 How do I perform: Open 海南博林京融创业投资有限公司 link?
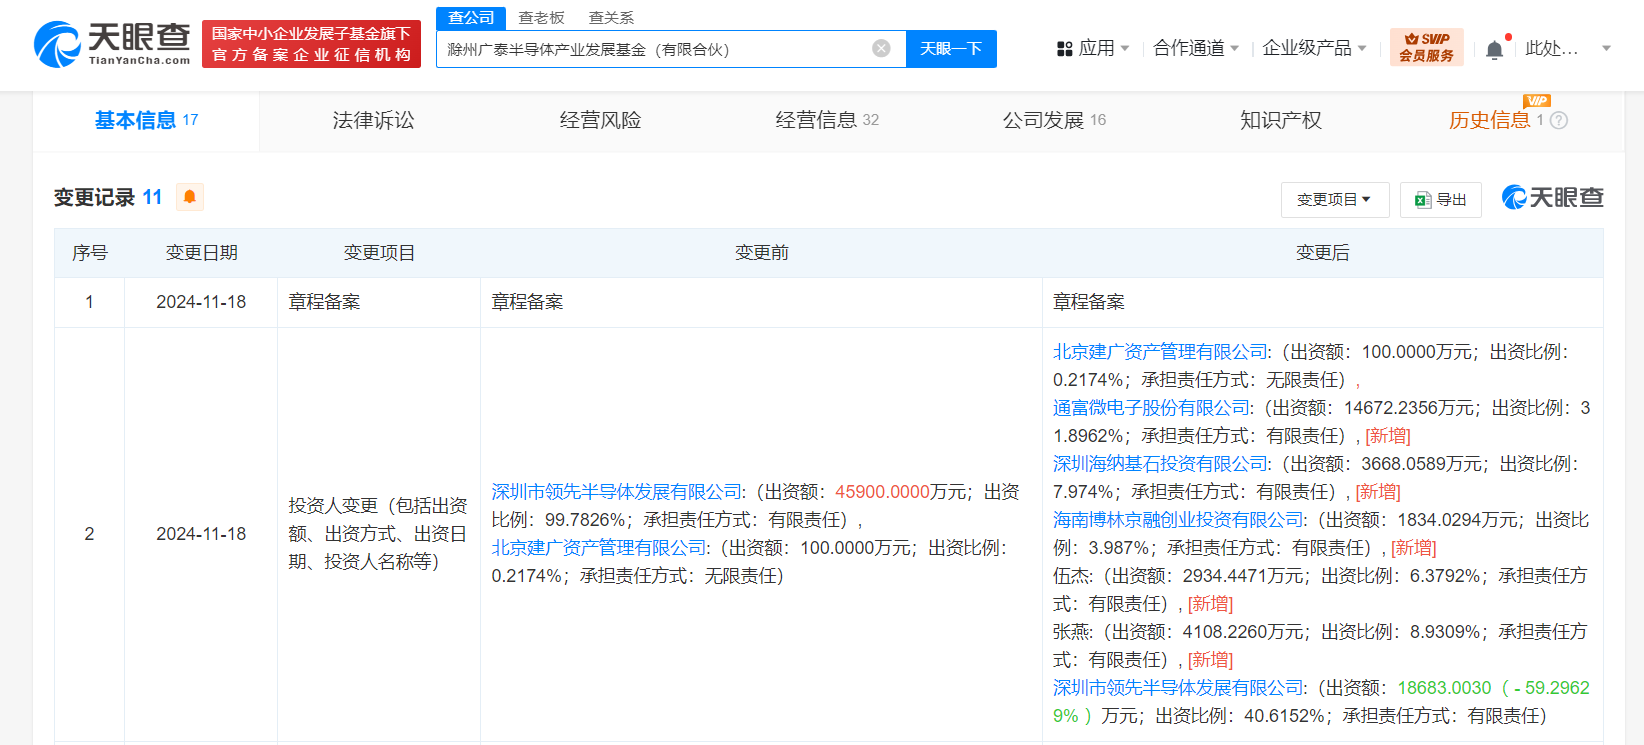[1179, 520]
